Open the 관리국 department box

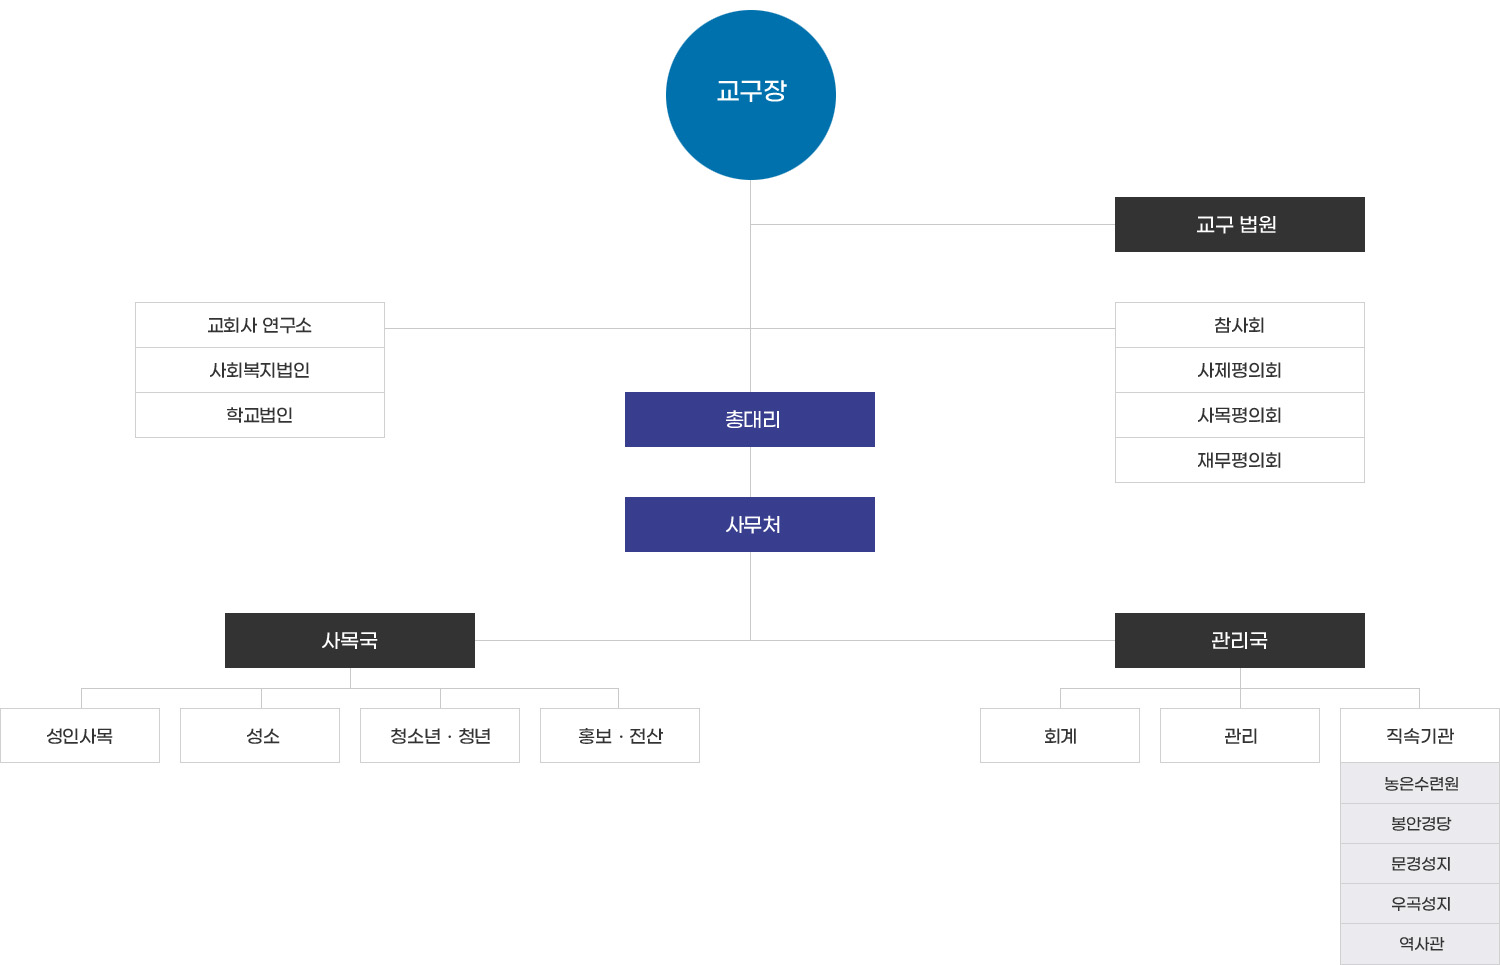pyautogui.click(x=1239, y=640)
